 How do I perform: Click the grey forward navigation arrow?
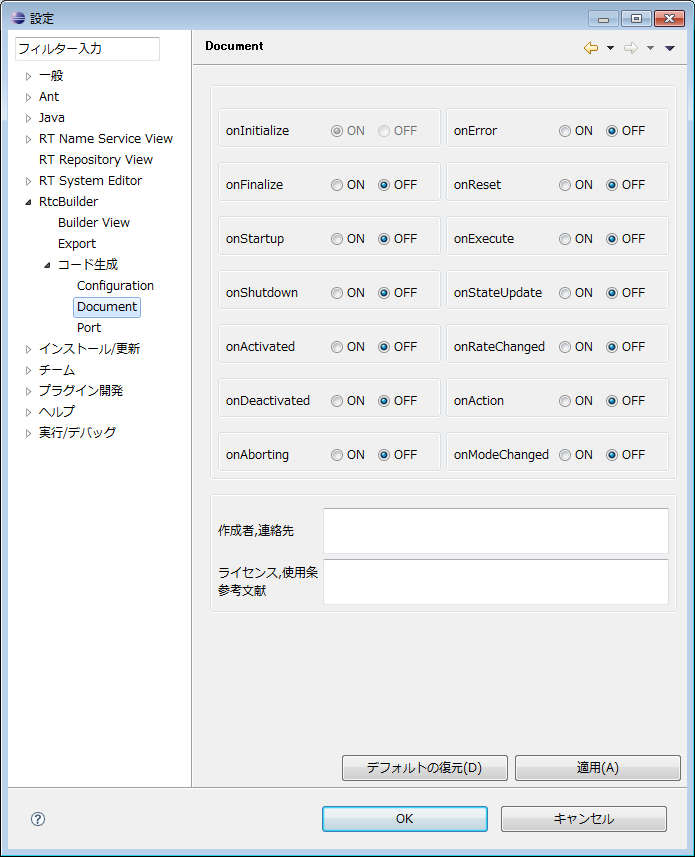point(631,48)
